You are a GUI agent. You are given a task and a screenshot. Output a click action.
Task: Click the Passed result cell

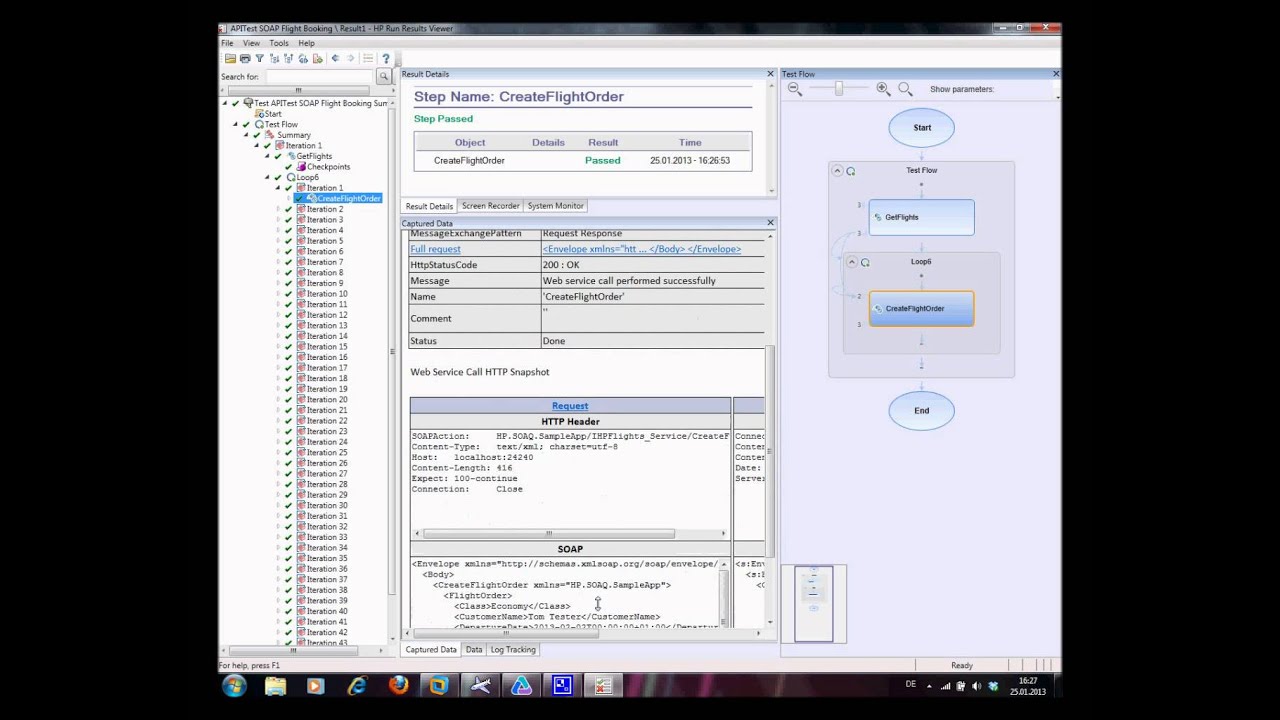coord(603,160)
